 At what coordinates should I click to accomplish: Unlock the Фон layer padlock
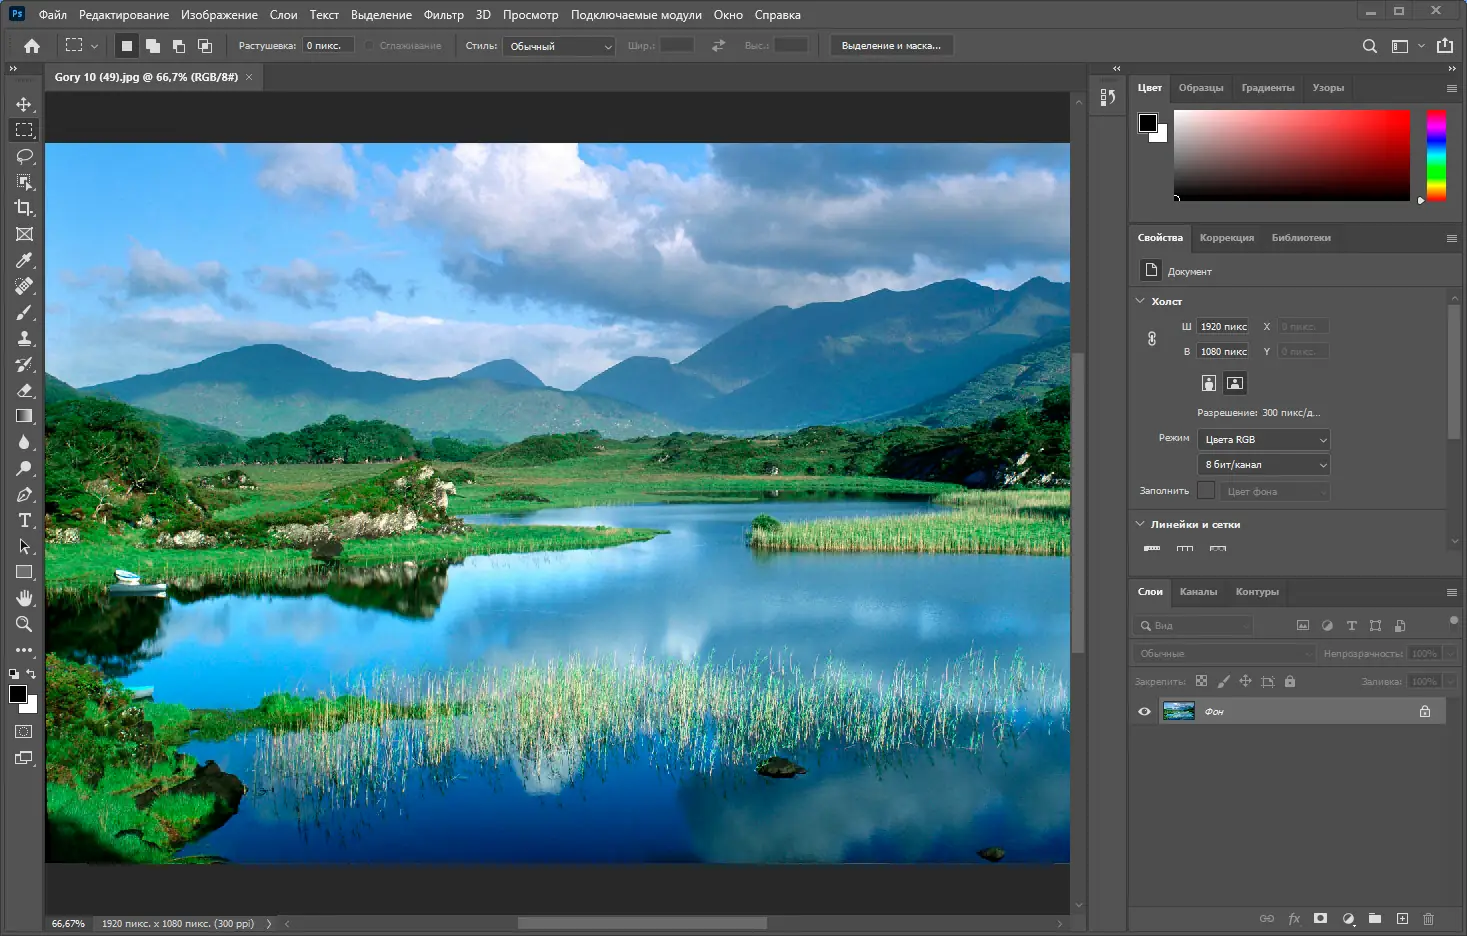tap(1427, 711)
